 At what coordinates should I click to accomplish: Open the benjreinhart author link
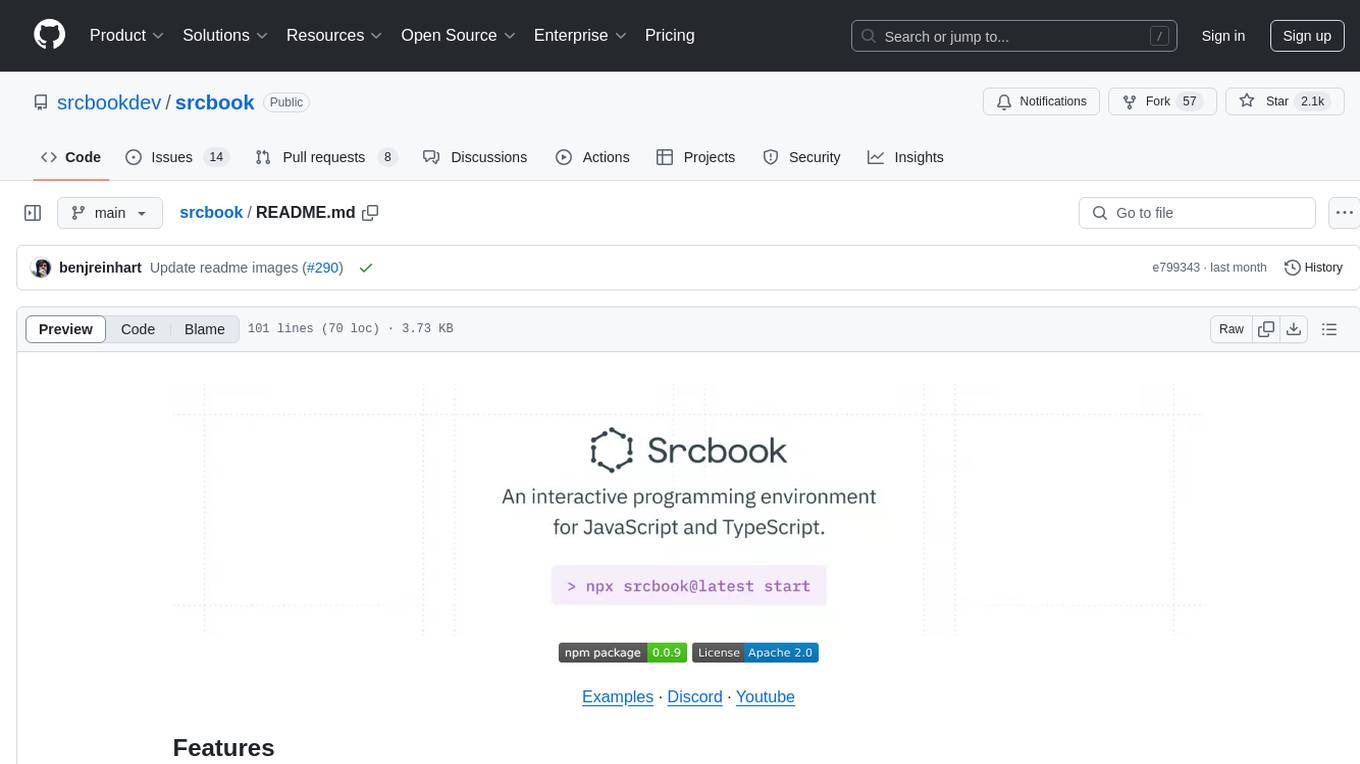(100, 268)
